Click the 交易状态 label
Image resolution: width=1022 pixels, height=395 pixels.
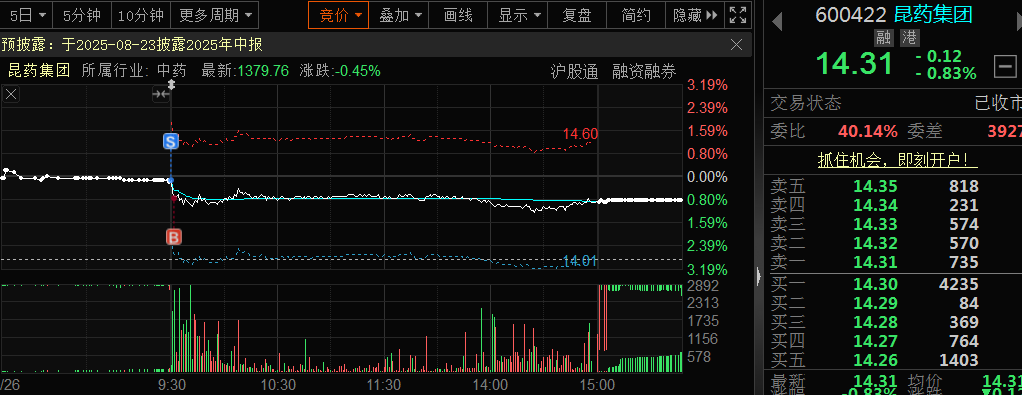(x=806, y=103)
